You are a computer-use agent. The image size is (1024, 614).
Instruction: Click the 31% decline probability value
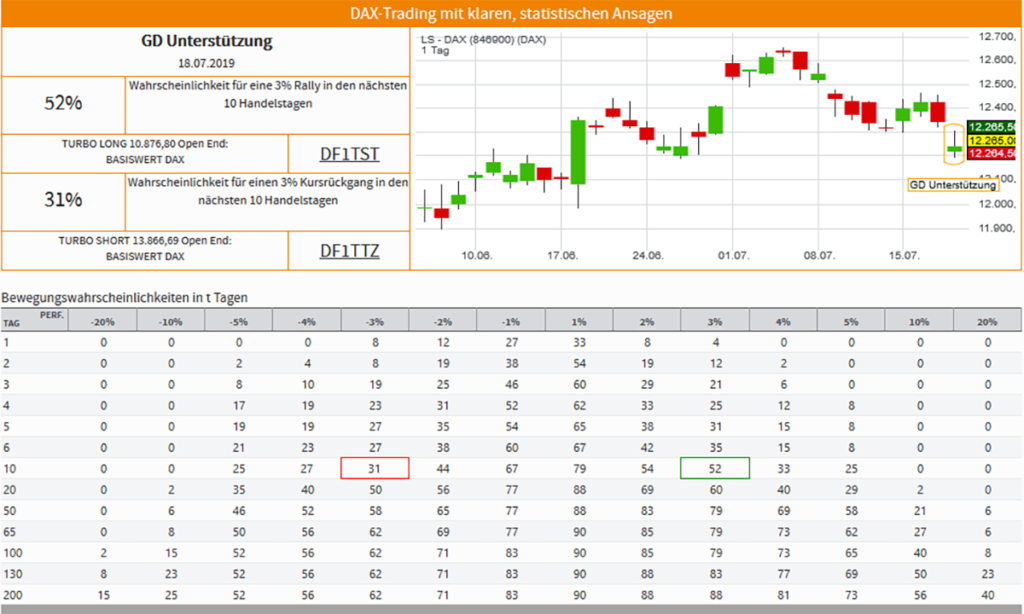pyautogui.click(x=63, y=200)
